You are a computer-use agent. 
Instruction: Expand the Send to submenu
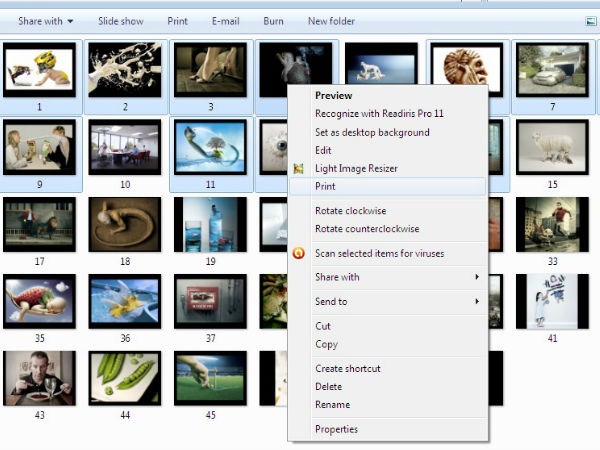[395, 301]
